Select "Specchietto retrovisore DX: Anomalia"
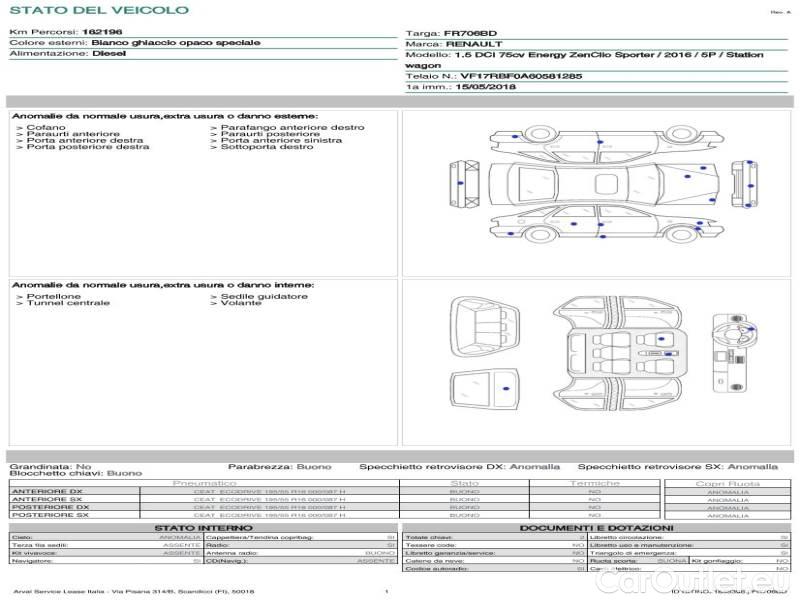The width and height of the screenshot is (800, 600). click(x=459, y=467)
